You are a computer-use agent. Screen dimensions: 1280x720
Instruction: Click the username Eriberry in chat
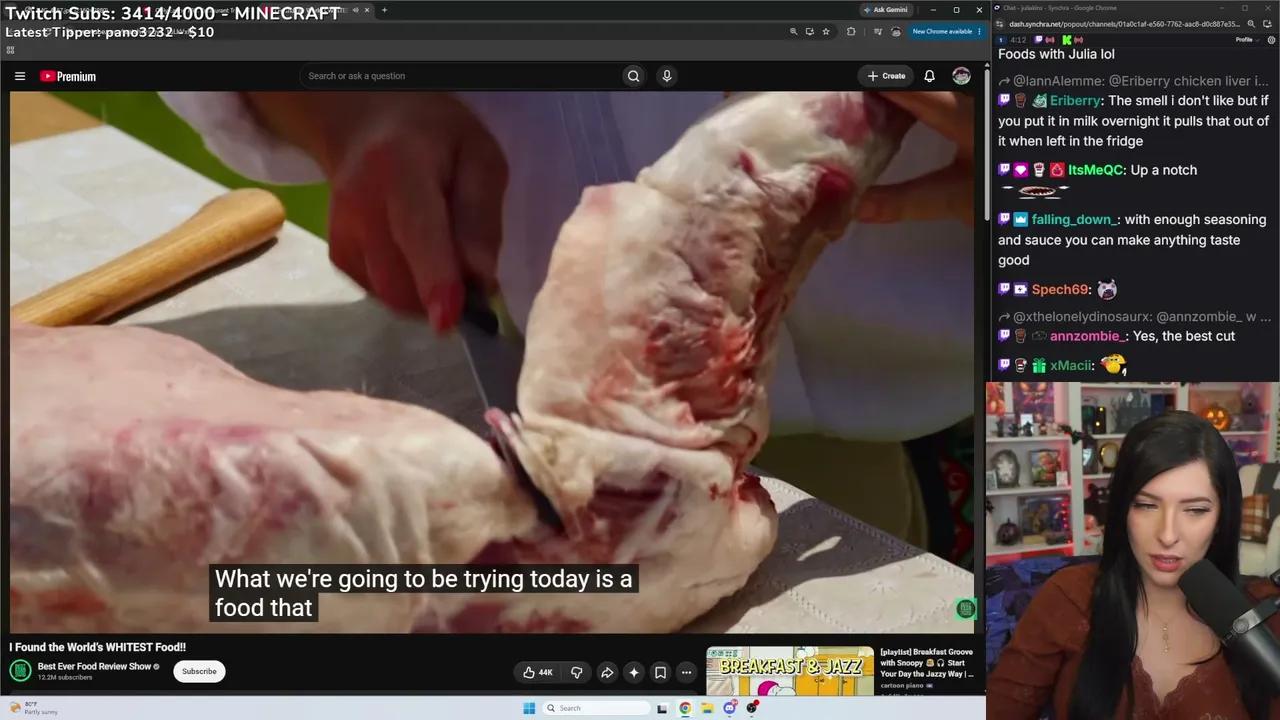point(1075,100)
